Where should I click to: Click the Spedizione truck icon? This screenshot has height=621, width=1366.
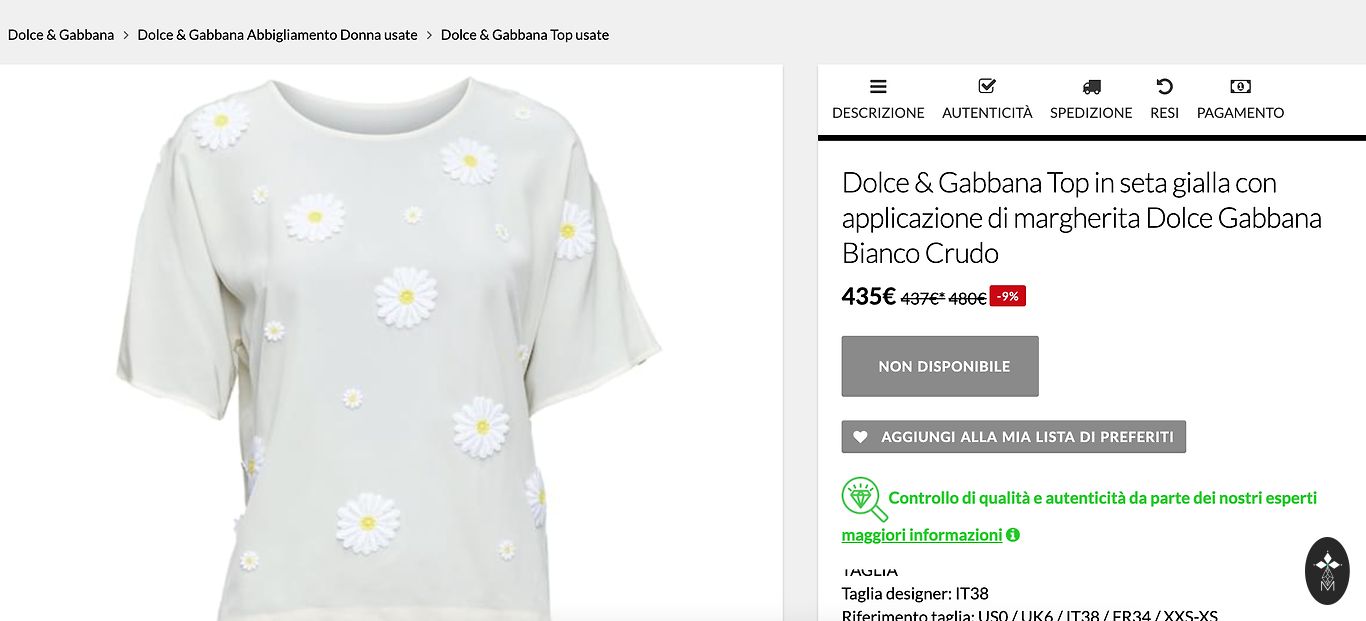coord(1091,87)
